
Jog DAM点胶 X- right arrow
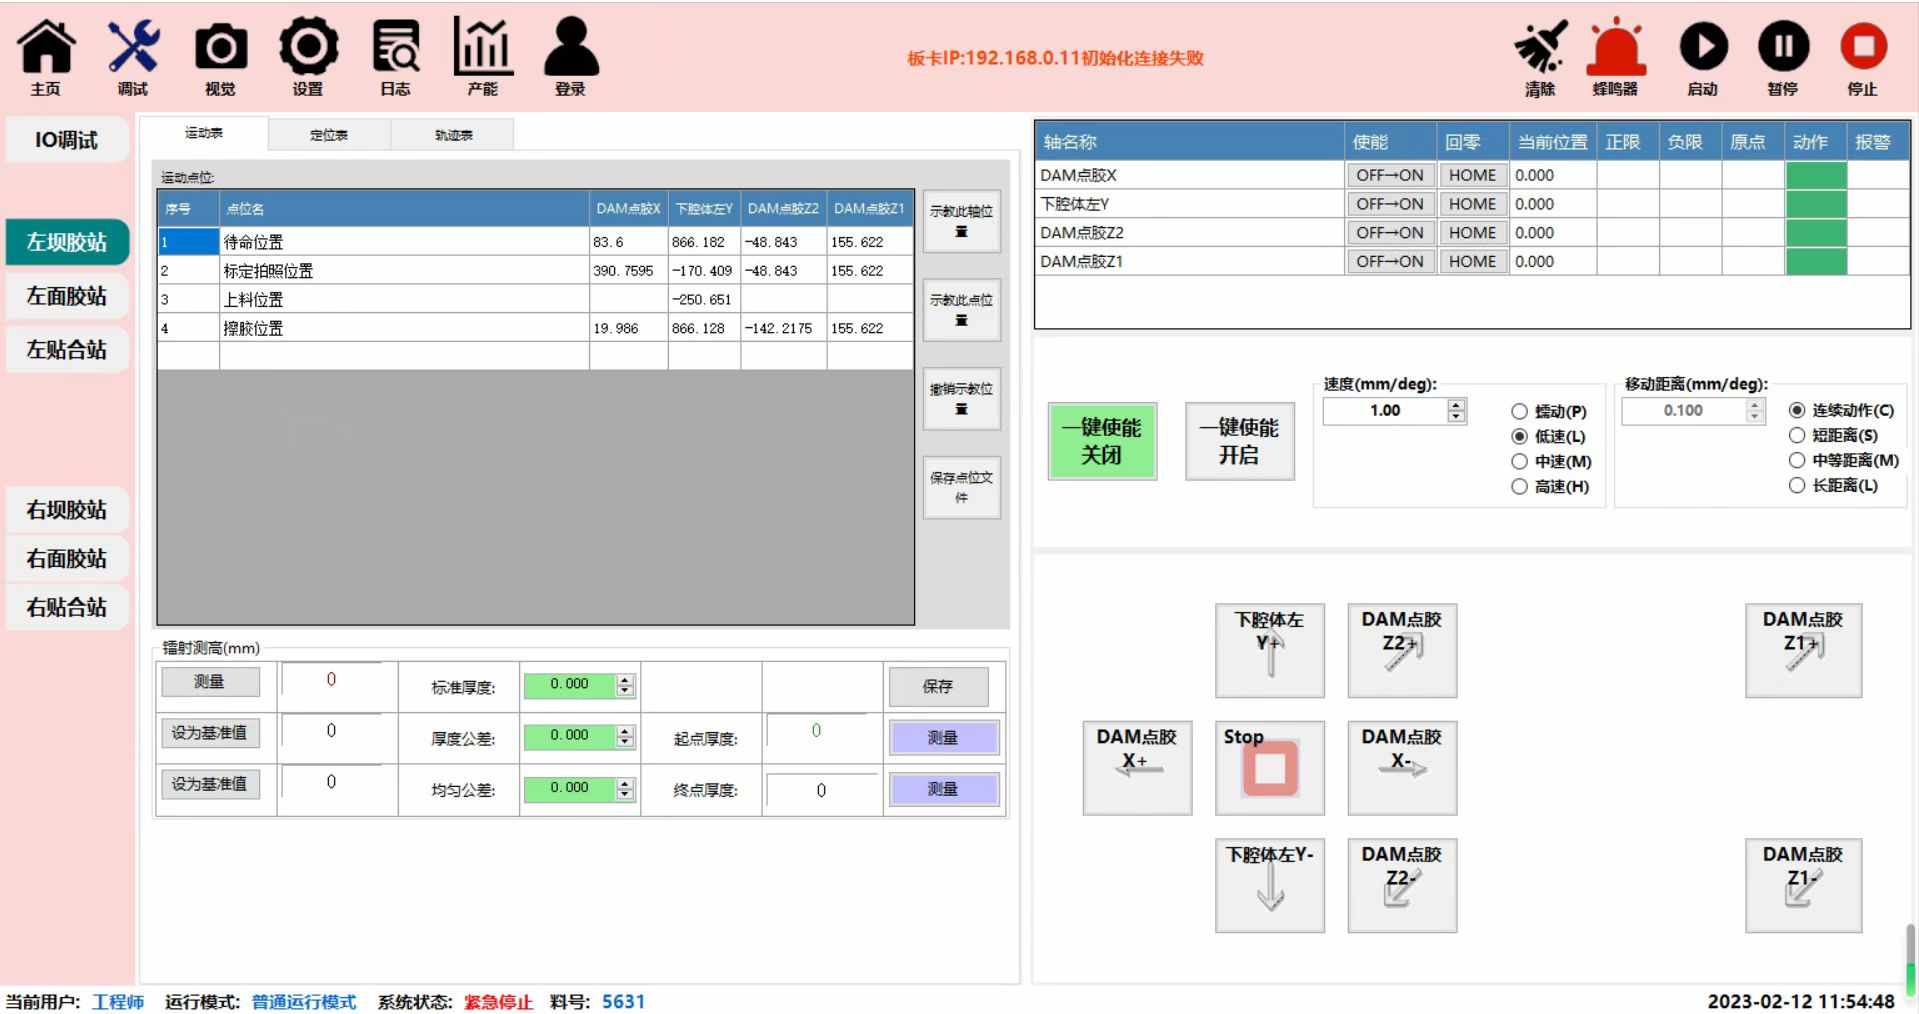[1402, 767]
